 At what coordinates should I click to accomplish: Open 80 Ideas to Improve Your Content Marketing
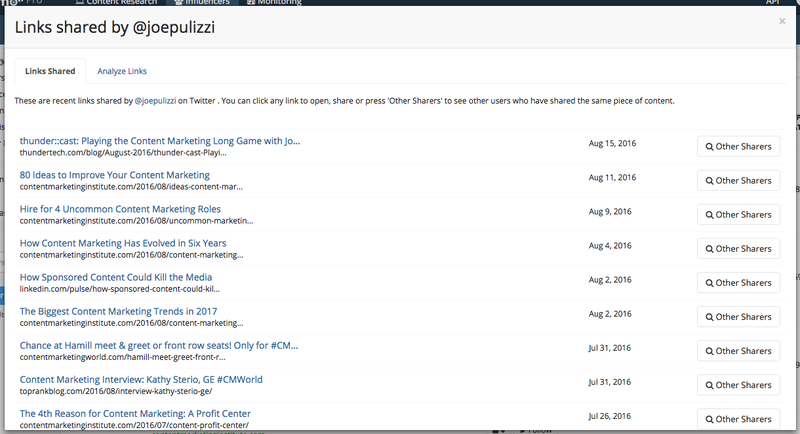click(x=115, y=175)
